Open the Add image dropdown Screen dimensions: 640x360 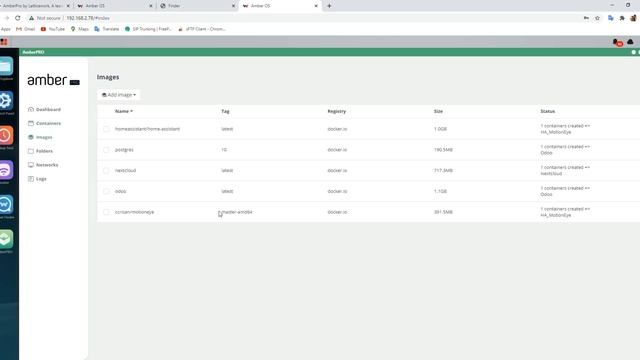click(x=119, y=95)
